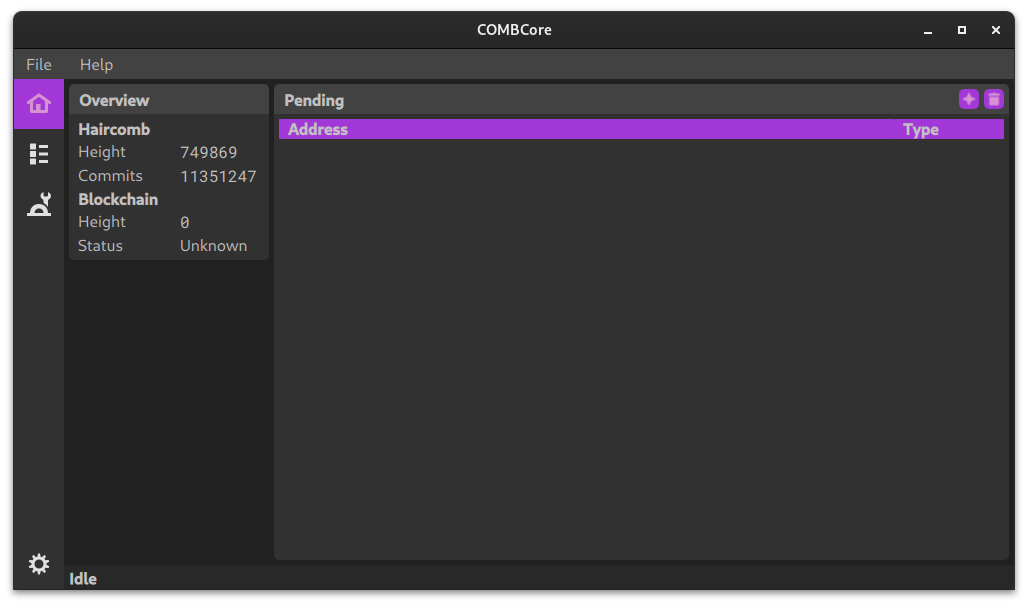1028x606 pixels.
Task: Click the Overview panel heading
Action: (x=114, y=100)
